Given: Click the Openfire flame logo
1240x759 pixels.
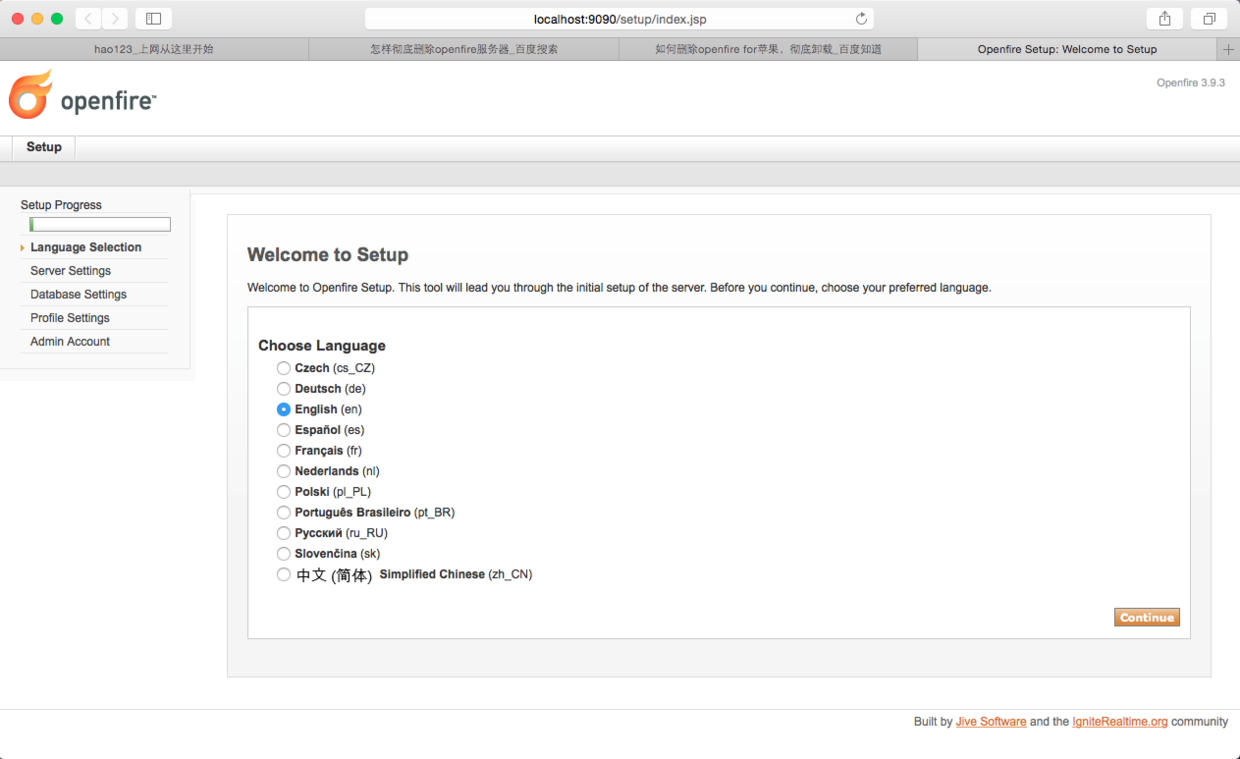Looking at the screenshot, I should tap(31, 96).
